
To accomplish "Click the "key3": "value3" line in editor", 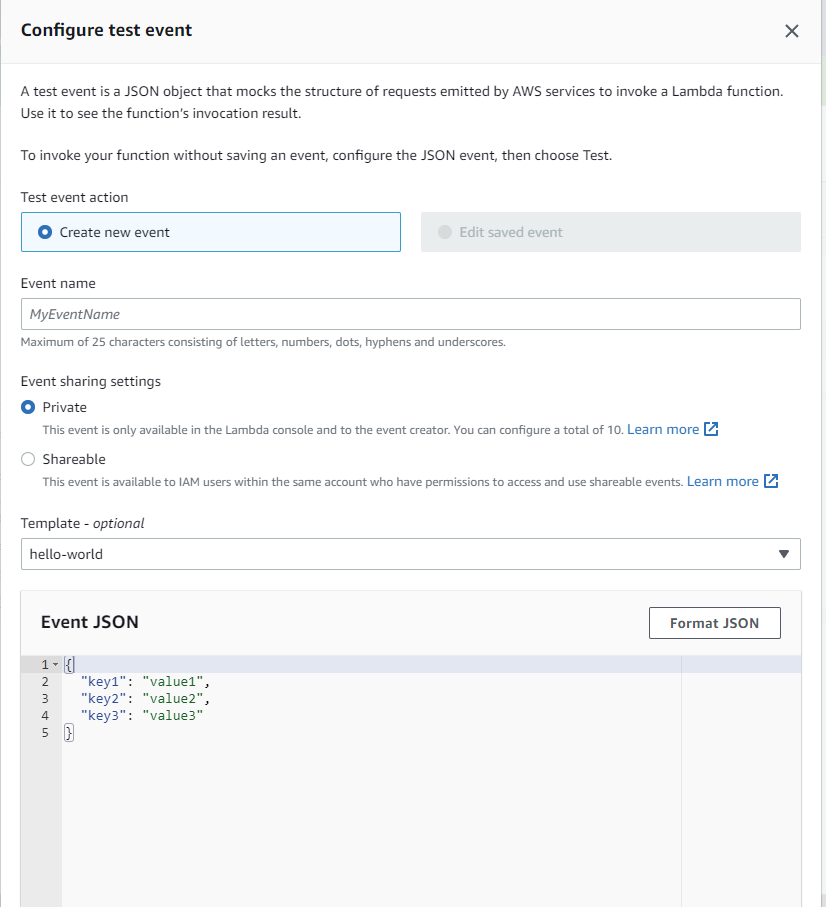I will 142,716.
